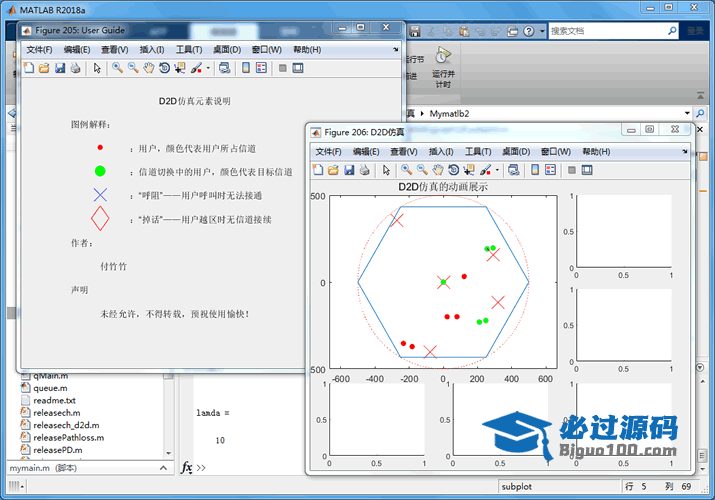The height and width of the screenshot is (500, 715).
Task: Open 工具(T) menu in Figure 205
Action: point(189,50)
